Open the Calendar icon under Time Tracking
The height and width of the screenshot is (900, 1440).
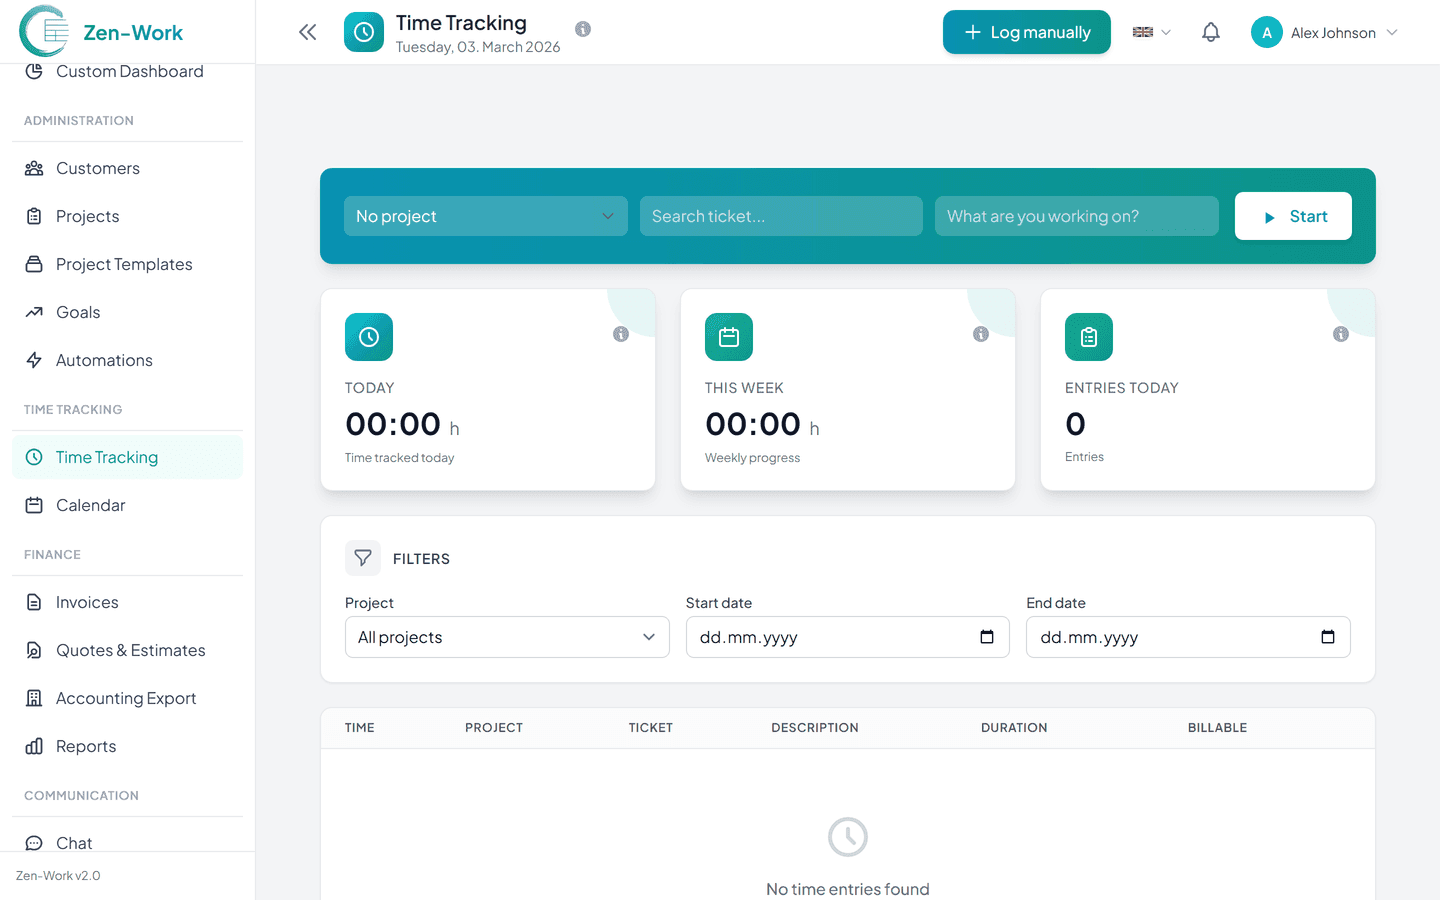34,505
